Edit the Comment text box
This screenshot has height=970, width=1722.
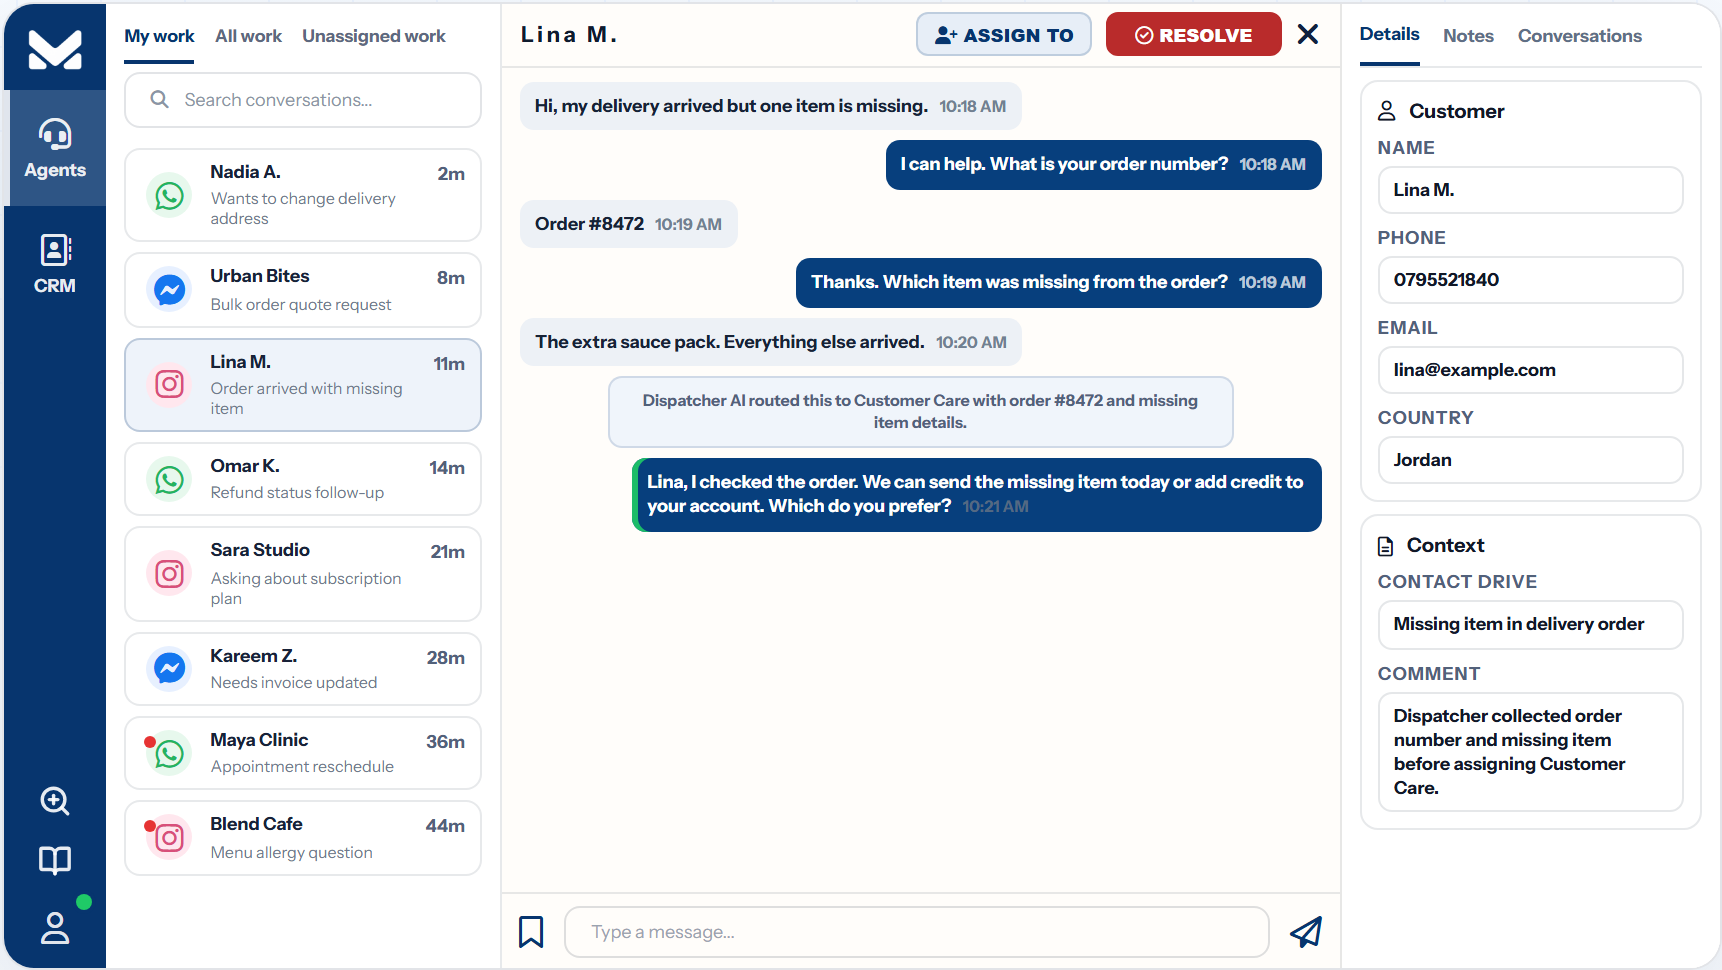click(1531, 752)
